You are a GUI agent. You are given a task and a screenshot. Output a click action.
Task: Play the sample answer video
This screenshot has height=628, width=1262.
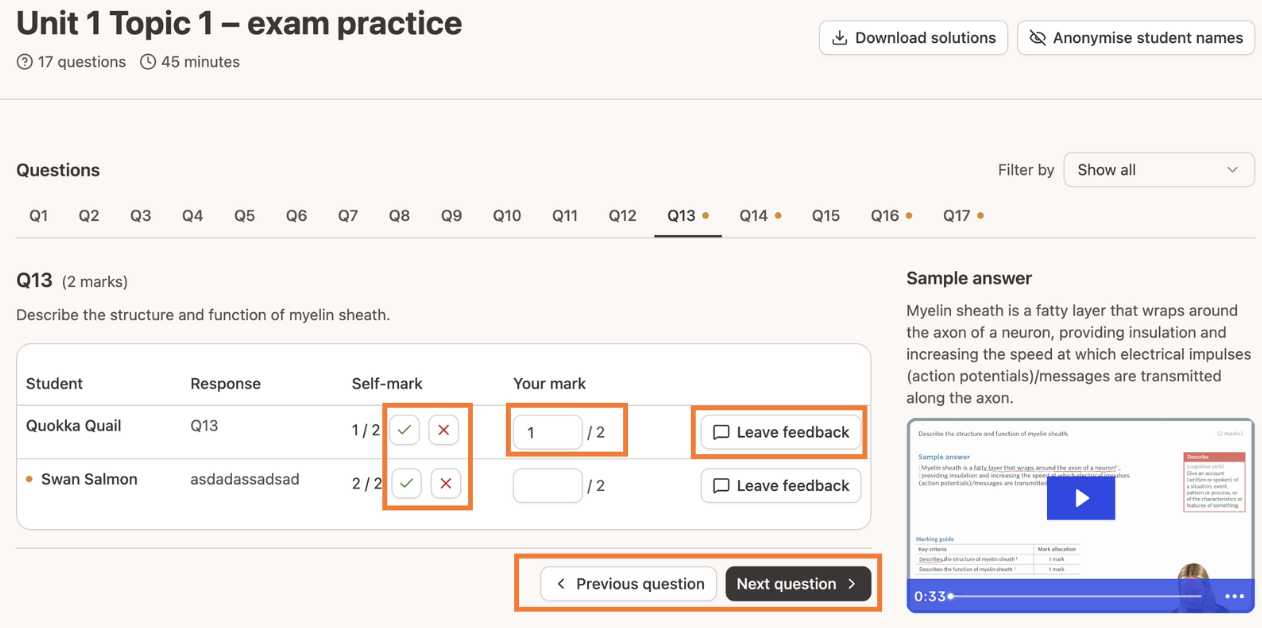pyautogui.click(x=1080, y=498)
